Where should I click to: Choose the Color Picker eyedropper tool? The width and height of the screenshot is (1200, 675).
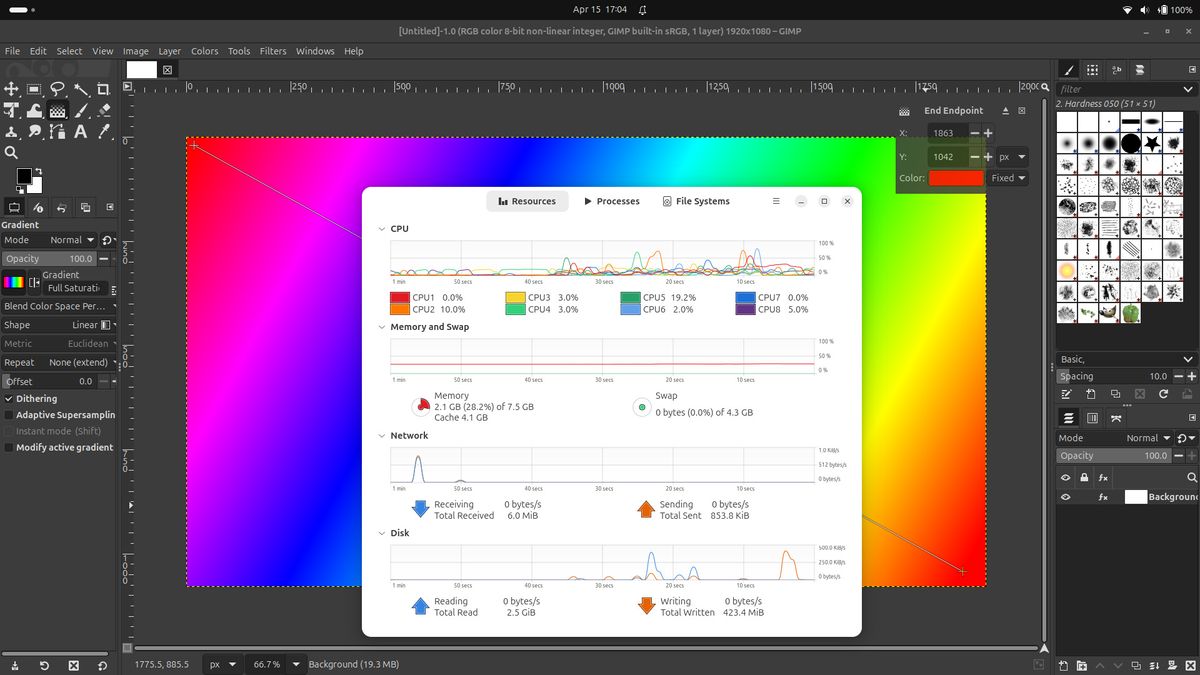pos(103,131)
